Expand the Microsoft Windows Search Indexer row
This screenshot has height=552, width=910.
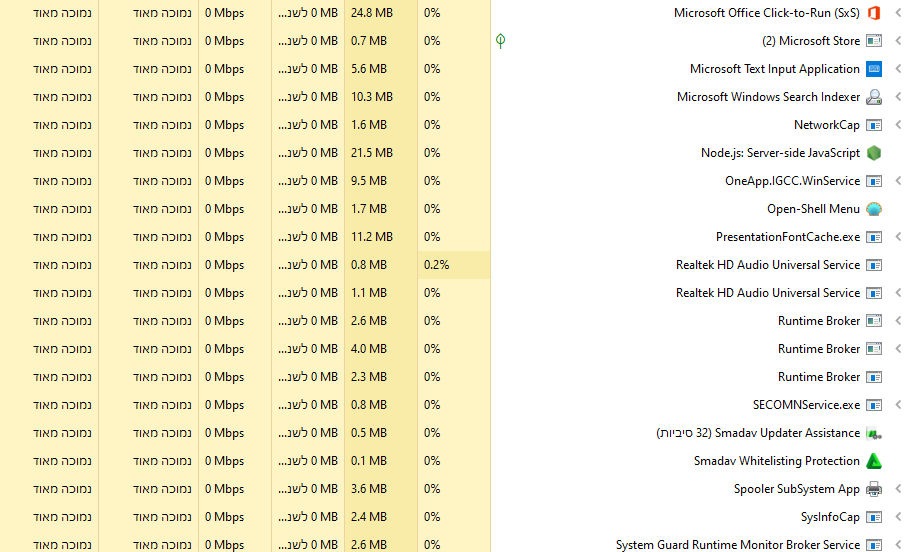coord(898,97)
